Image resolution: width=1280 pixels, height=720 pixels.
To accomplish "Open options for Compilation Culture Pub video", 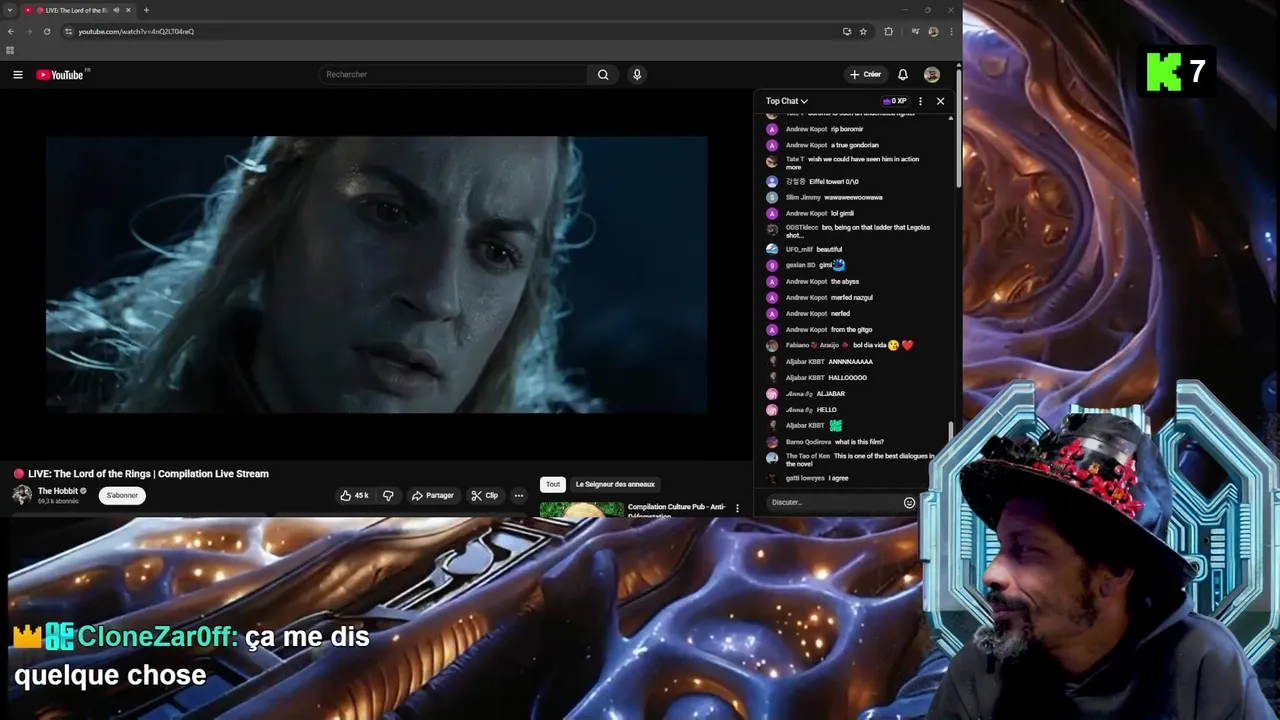I will [737, 508].
